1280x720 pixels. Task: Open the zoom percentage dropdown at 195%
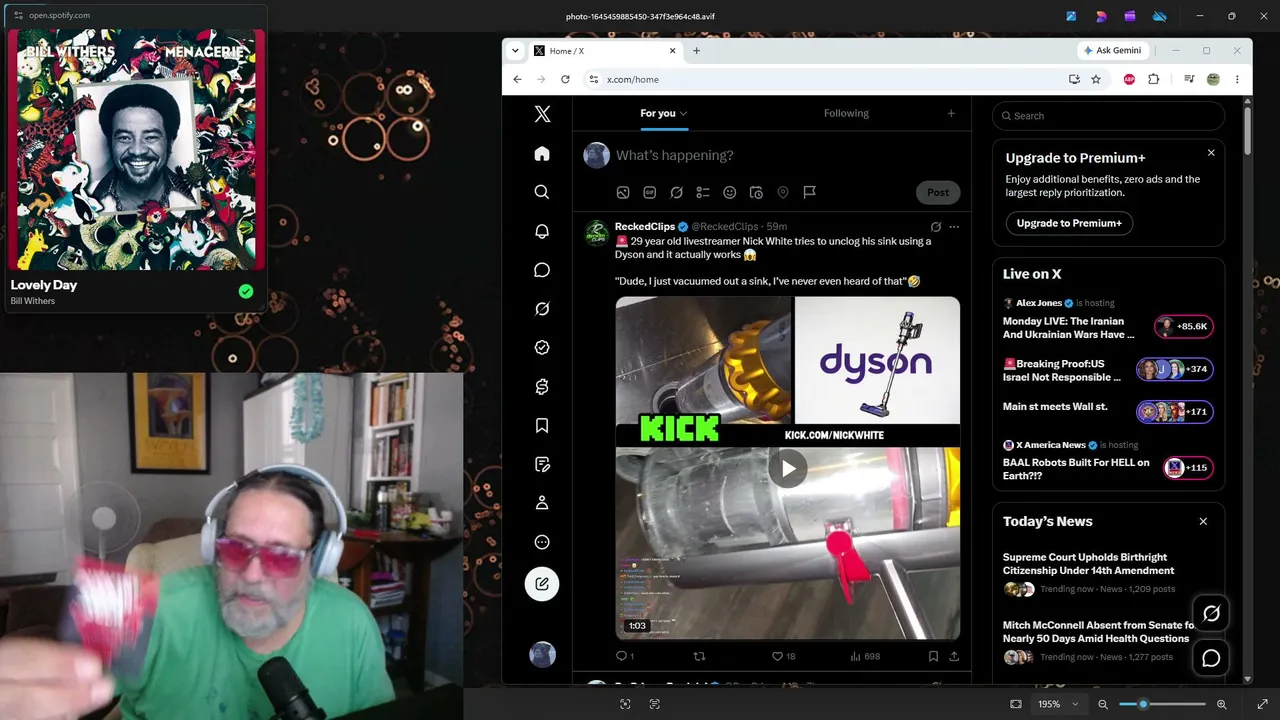(1058, 704)
